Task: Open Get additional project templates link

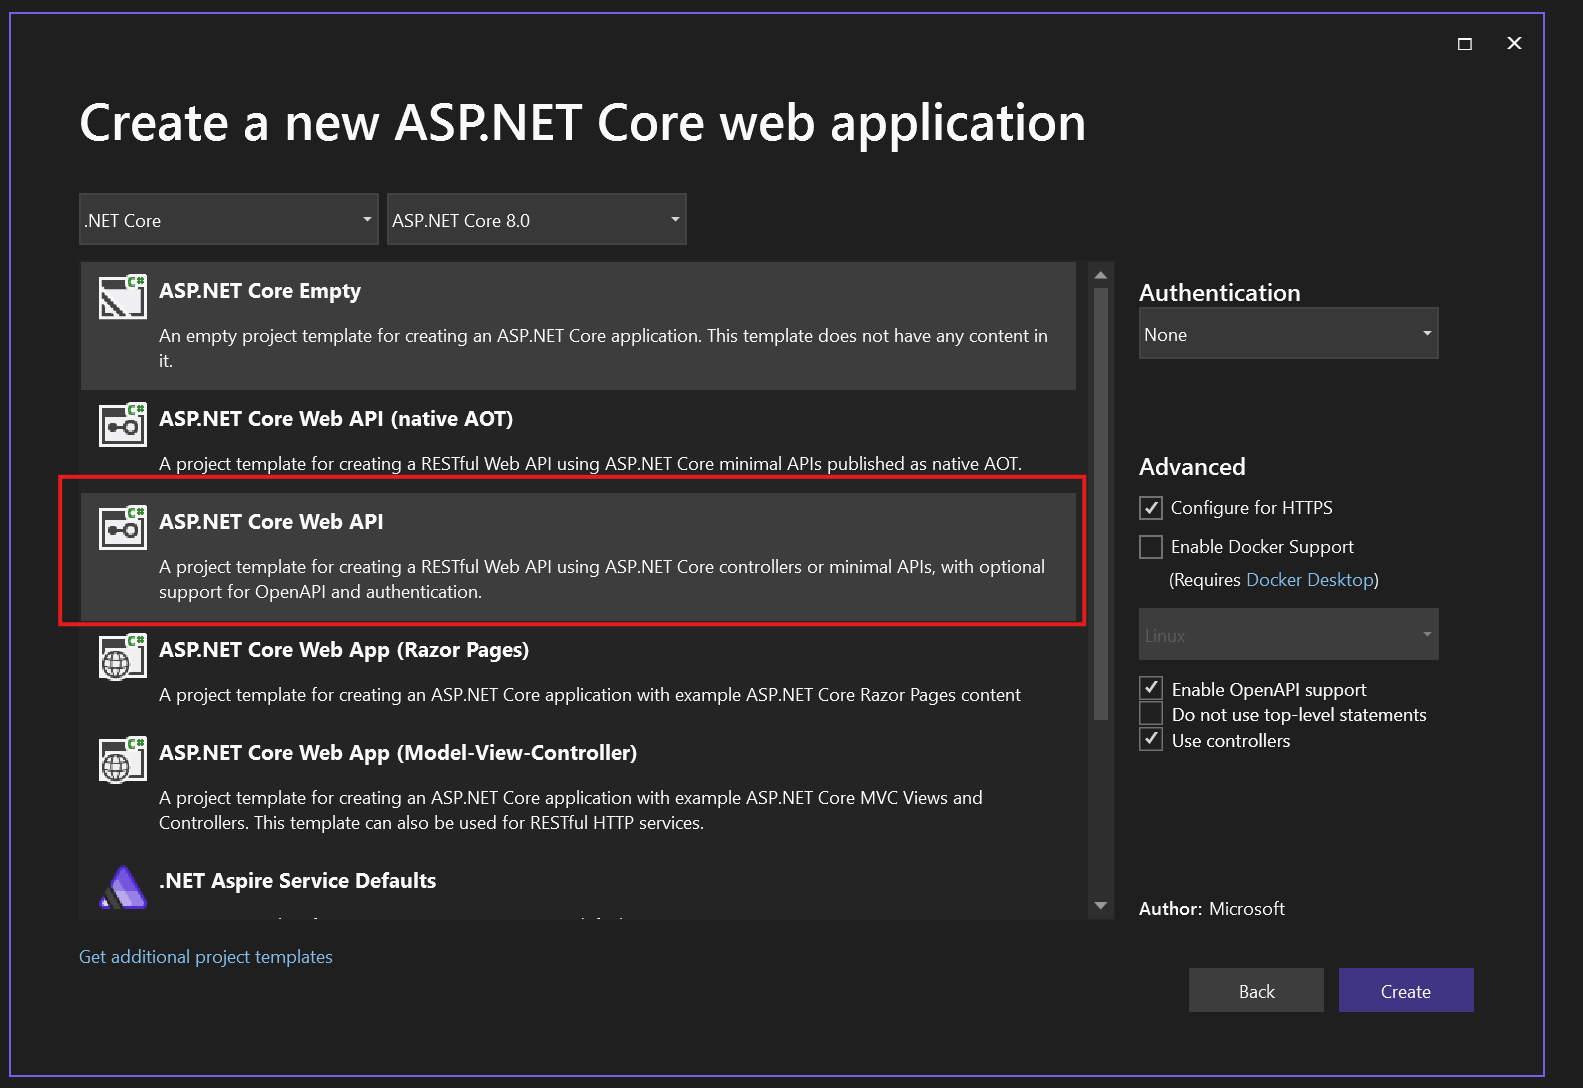Action: (206, 957)
